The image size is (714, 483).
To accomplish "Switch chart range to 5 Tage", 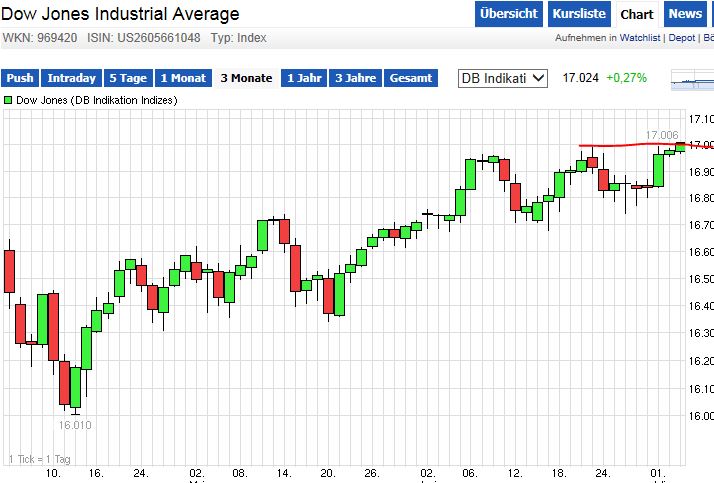I will tap(128, 78).
